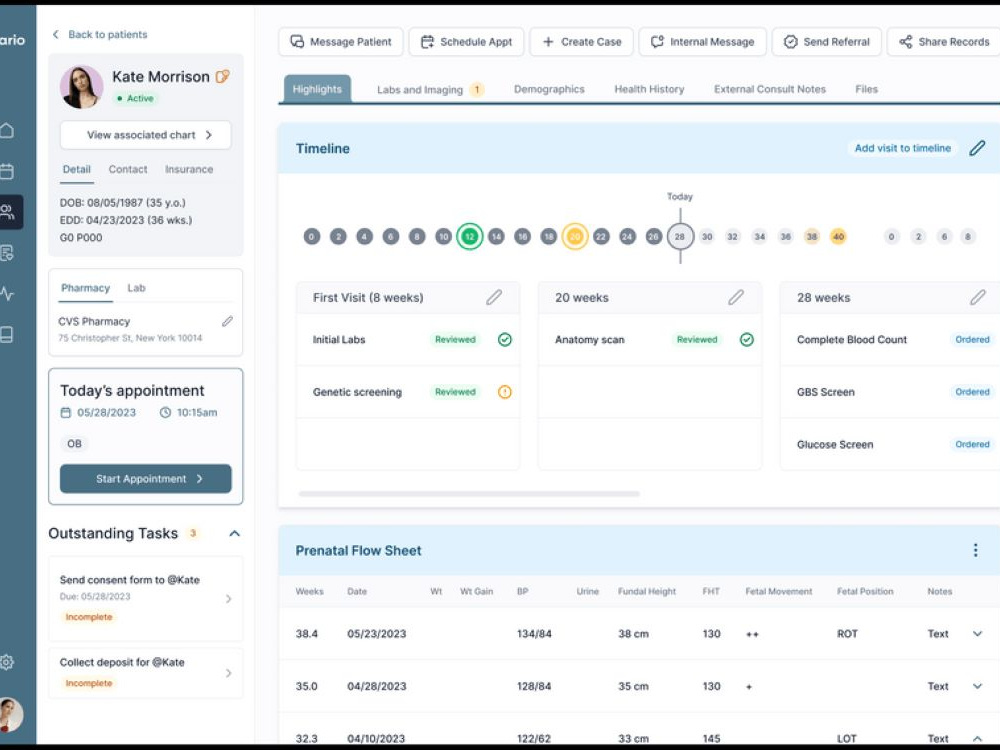Viewport: 1000px width, 750px height.
Task: Select the Patients icon in sidebar
Action: click(8, 212)
